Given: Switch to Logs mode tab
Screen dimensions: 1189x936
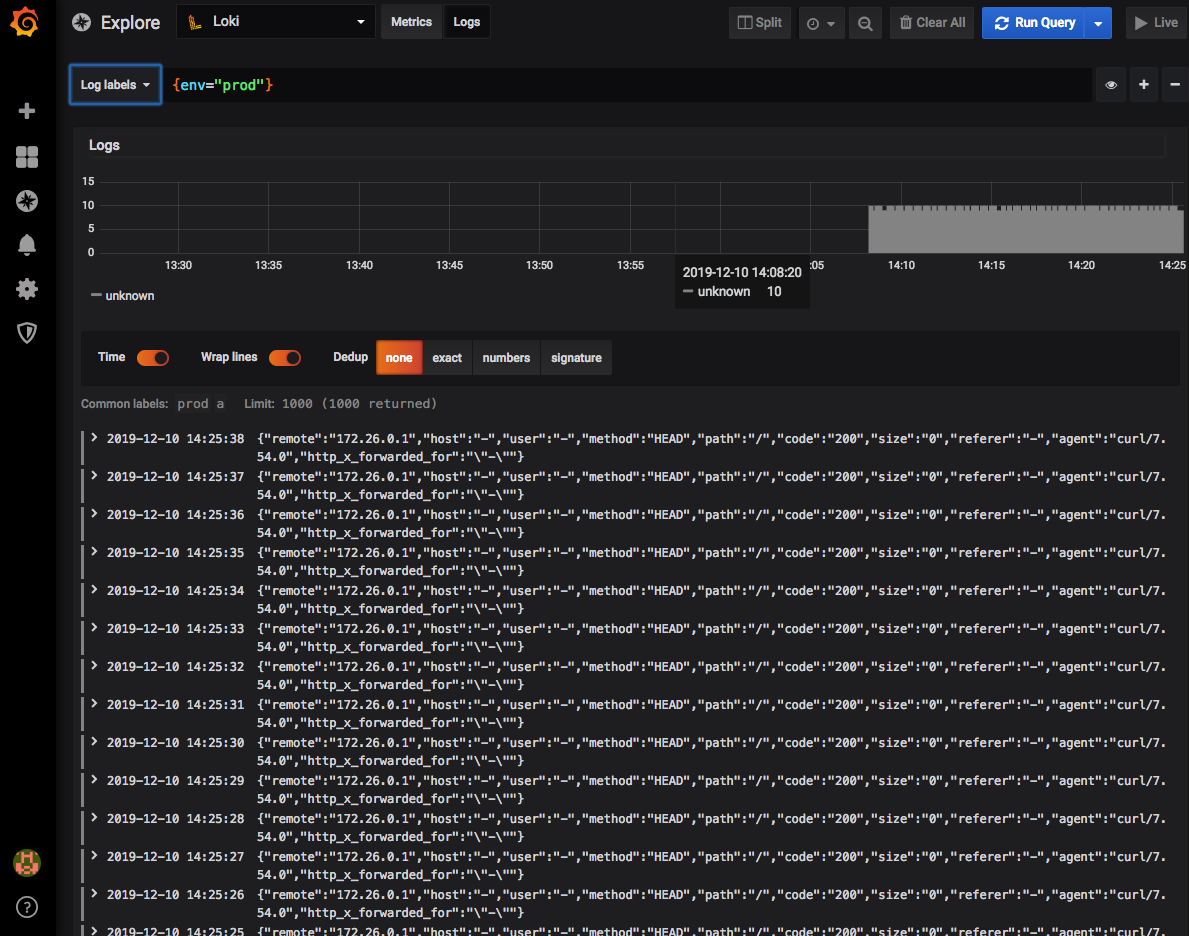Looking at the screenshot, I should coord(466,22).
